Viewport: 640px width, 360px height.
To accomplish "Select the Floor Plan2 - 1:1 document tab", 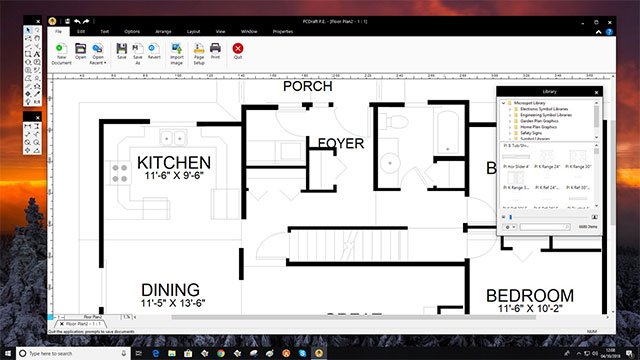I will pos(81,324).
